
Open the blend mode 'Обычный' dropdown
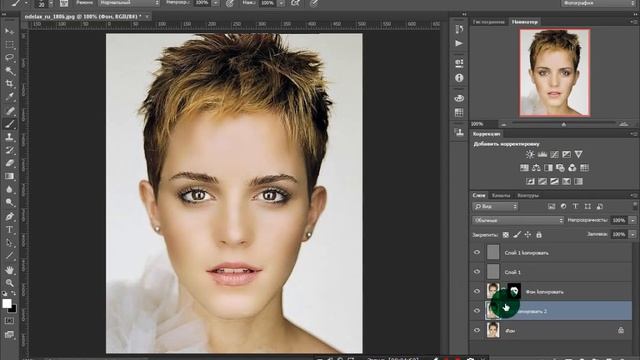point(518,220)
